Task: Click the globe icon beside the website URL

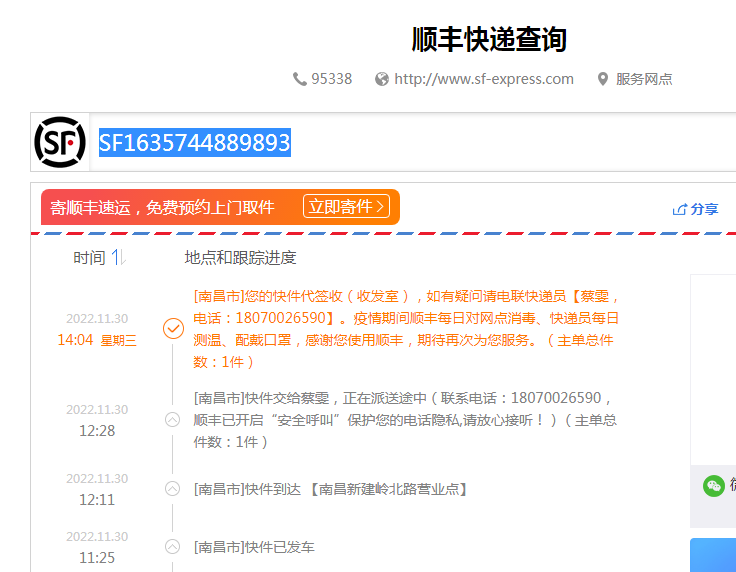Action: point(382,79)
